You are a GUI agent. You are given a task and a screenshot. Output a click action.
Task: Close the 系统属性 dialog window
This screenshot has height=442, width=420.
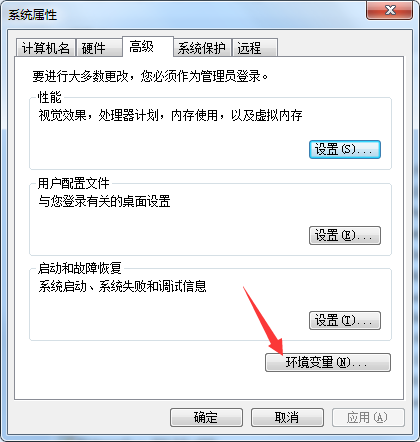(389, 11)
